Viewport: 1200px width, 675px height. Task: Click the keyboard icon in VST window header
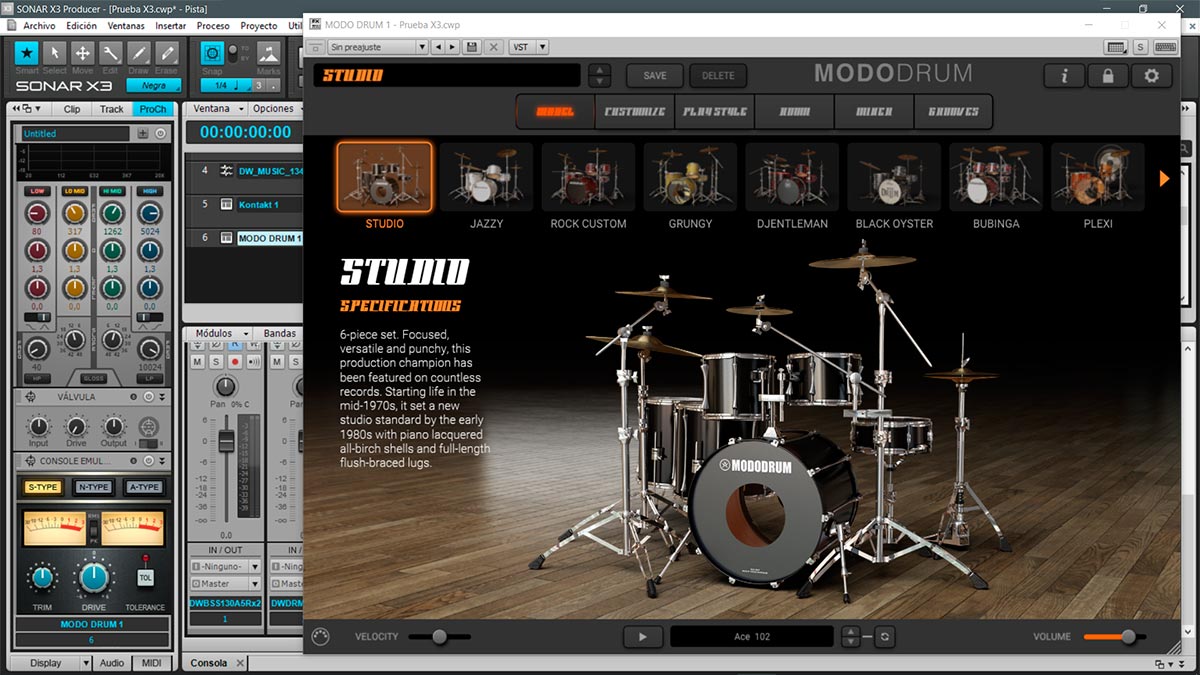click(1117, 47)
